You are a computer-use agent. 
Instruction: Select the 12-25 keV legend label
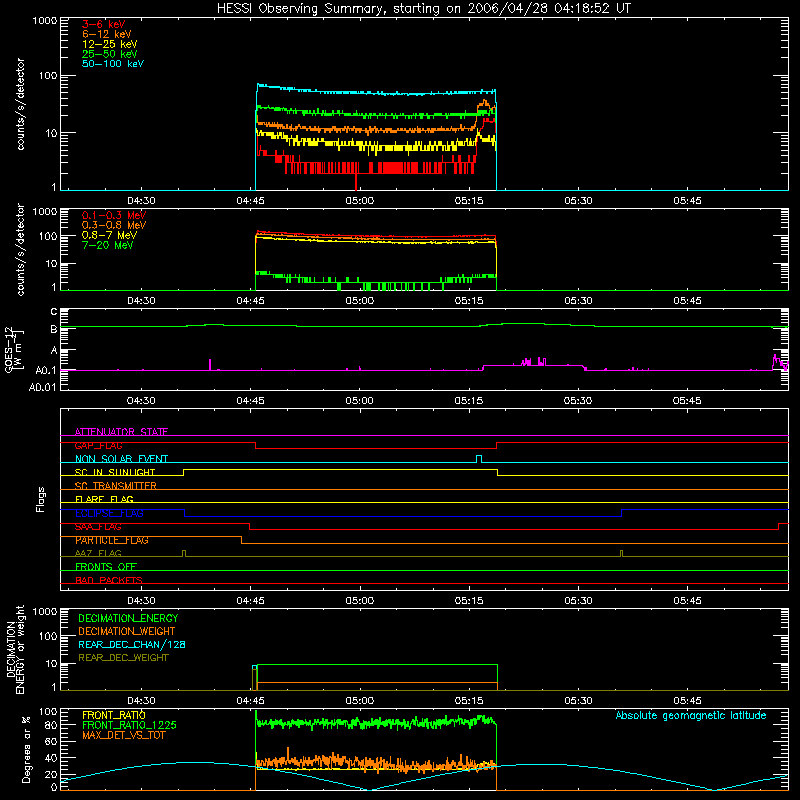pyautogui.click(x=110, y=44)
